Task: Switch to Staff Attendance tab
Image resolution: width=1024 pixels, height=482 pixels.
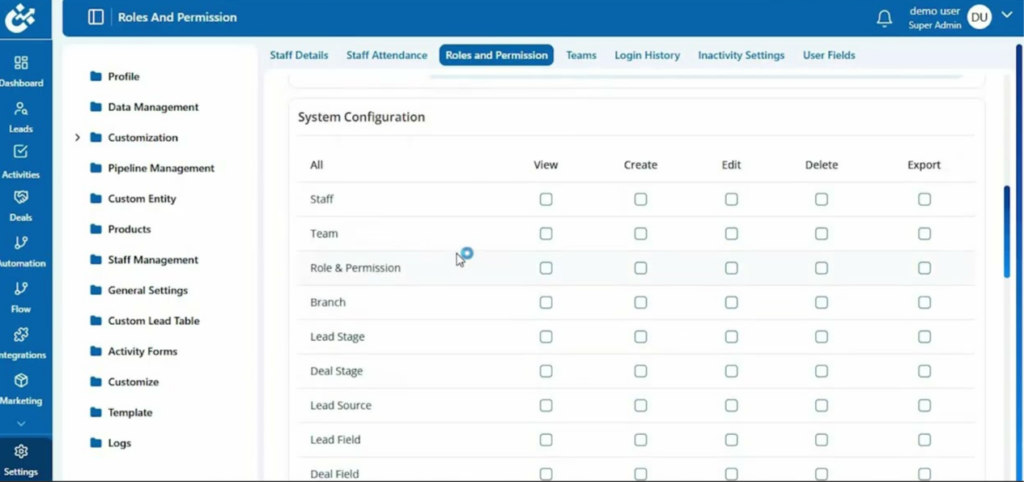Action: (x=387, y=56)
